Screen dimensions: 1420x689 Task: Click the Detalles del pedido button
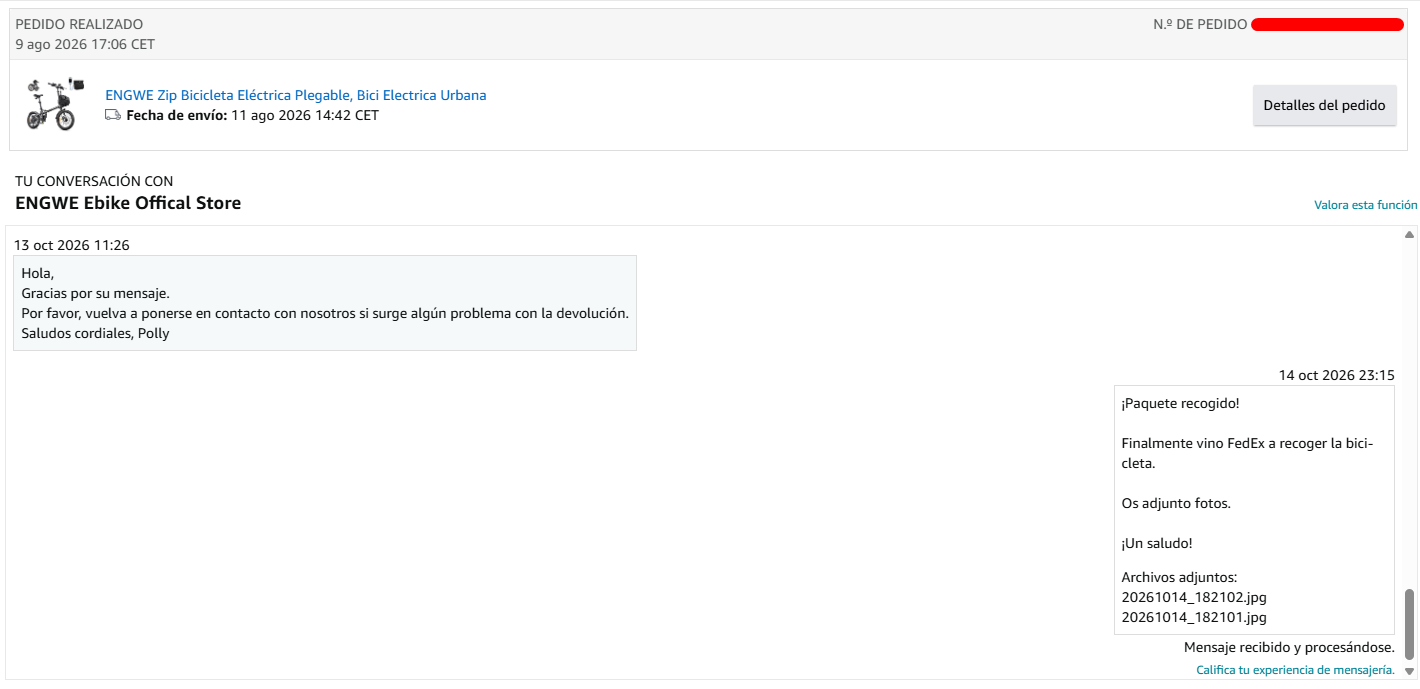click(x=1324, y=105)
